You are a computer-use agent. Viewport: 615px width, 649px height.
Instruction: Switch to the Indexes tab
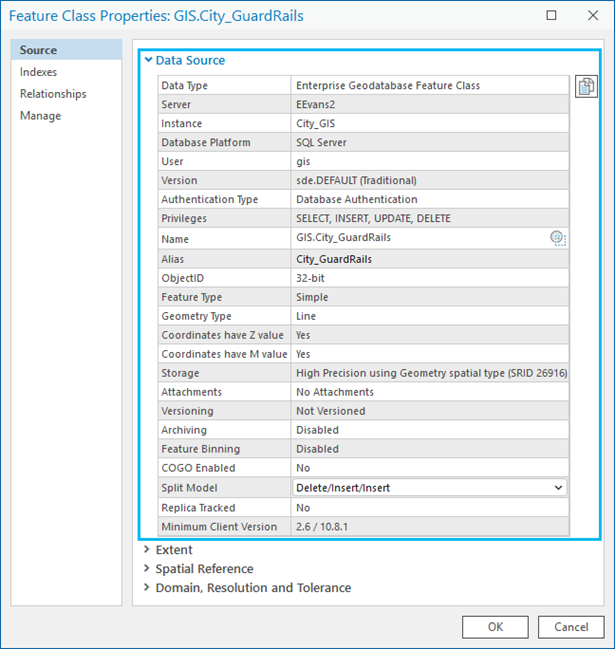(39, 72)
